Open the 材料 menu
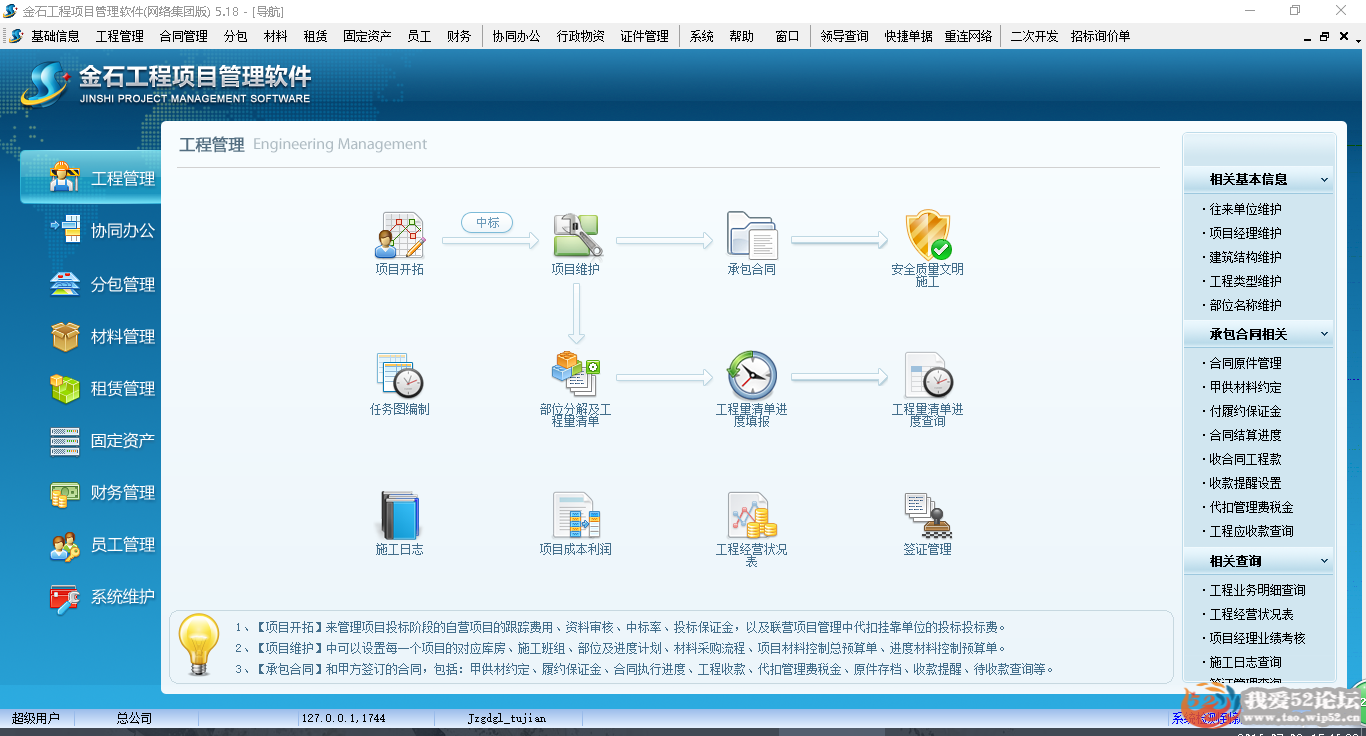 [276, 36]
